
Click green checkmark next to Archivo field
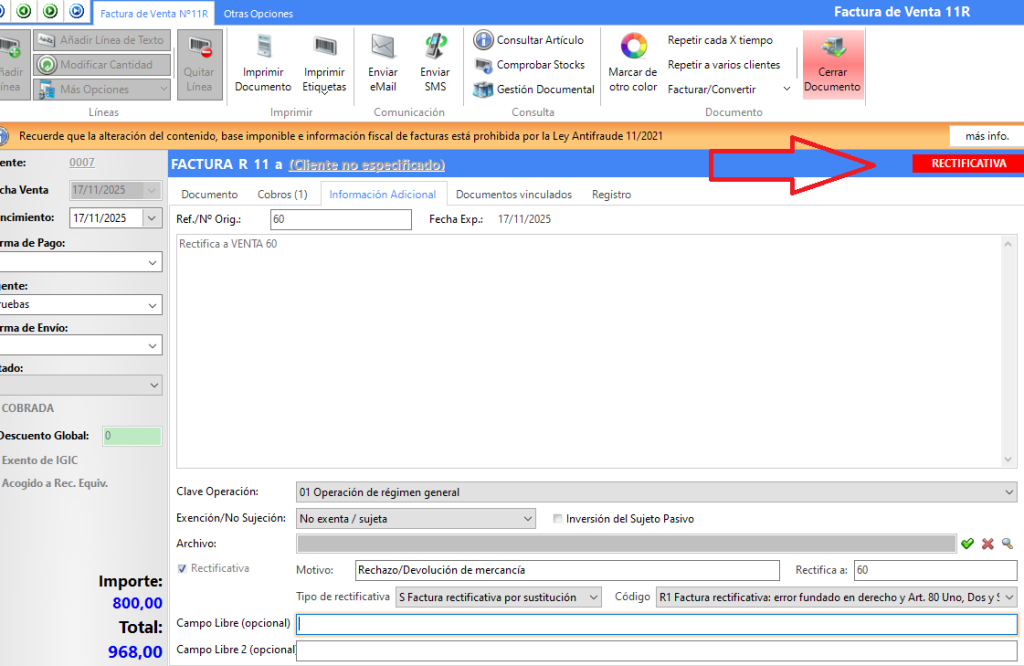(x=967, y=544)
